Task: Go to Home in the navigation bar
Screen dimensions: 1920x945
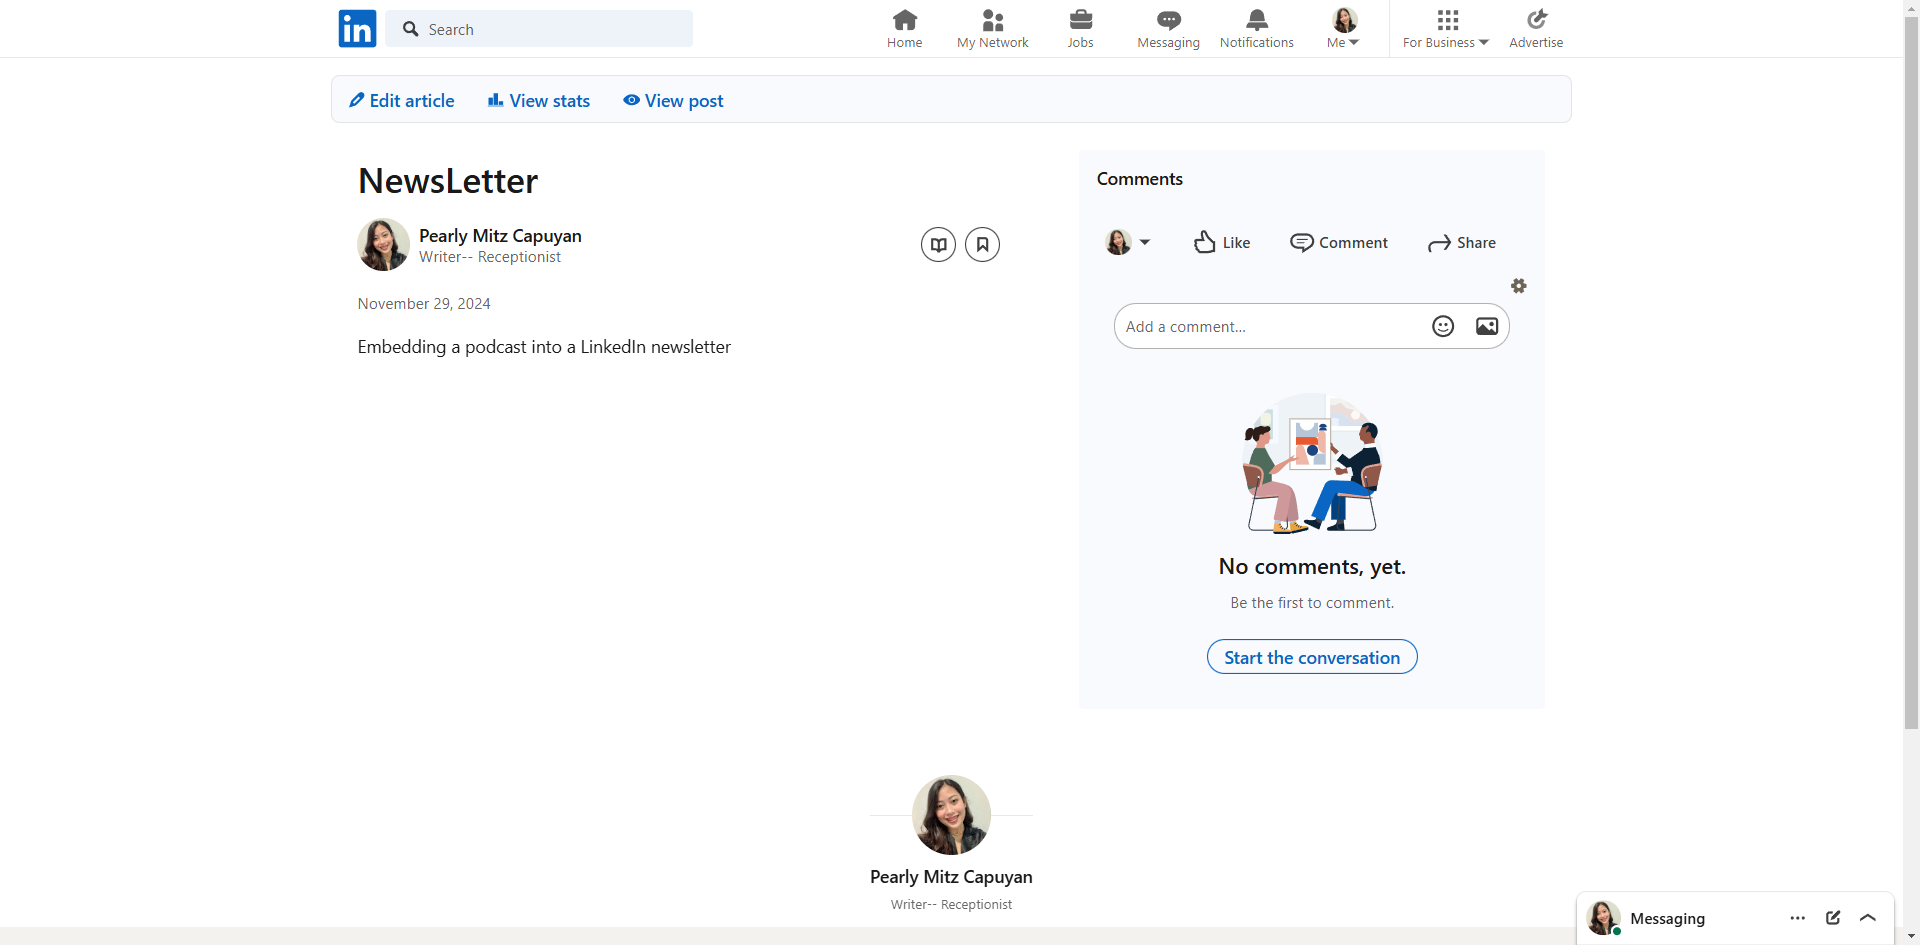Action: tap(904, 29)
